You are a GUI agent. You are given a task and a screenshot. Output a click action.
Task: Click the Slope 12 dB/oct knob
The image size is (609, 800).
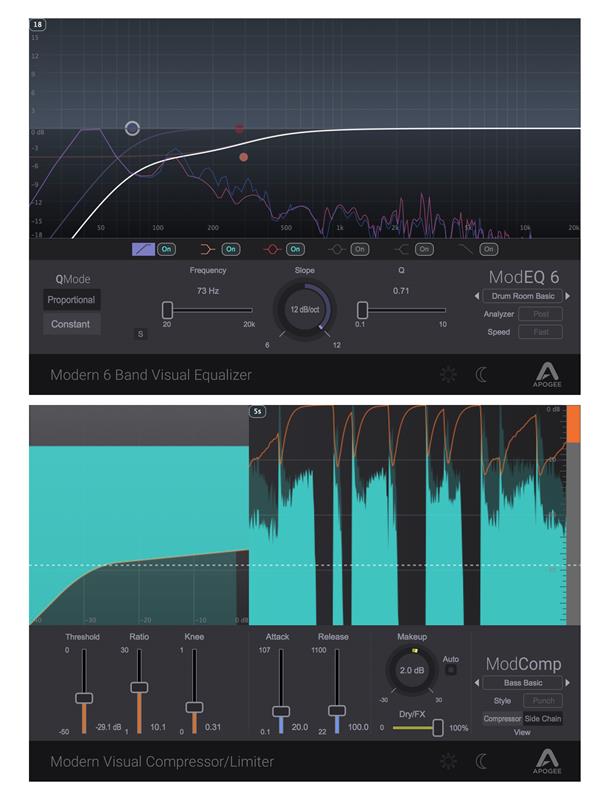(x=304, y=310)
